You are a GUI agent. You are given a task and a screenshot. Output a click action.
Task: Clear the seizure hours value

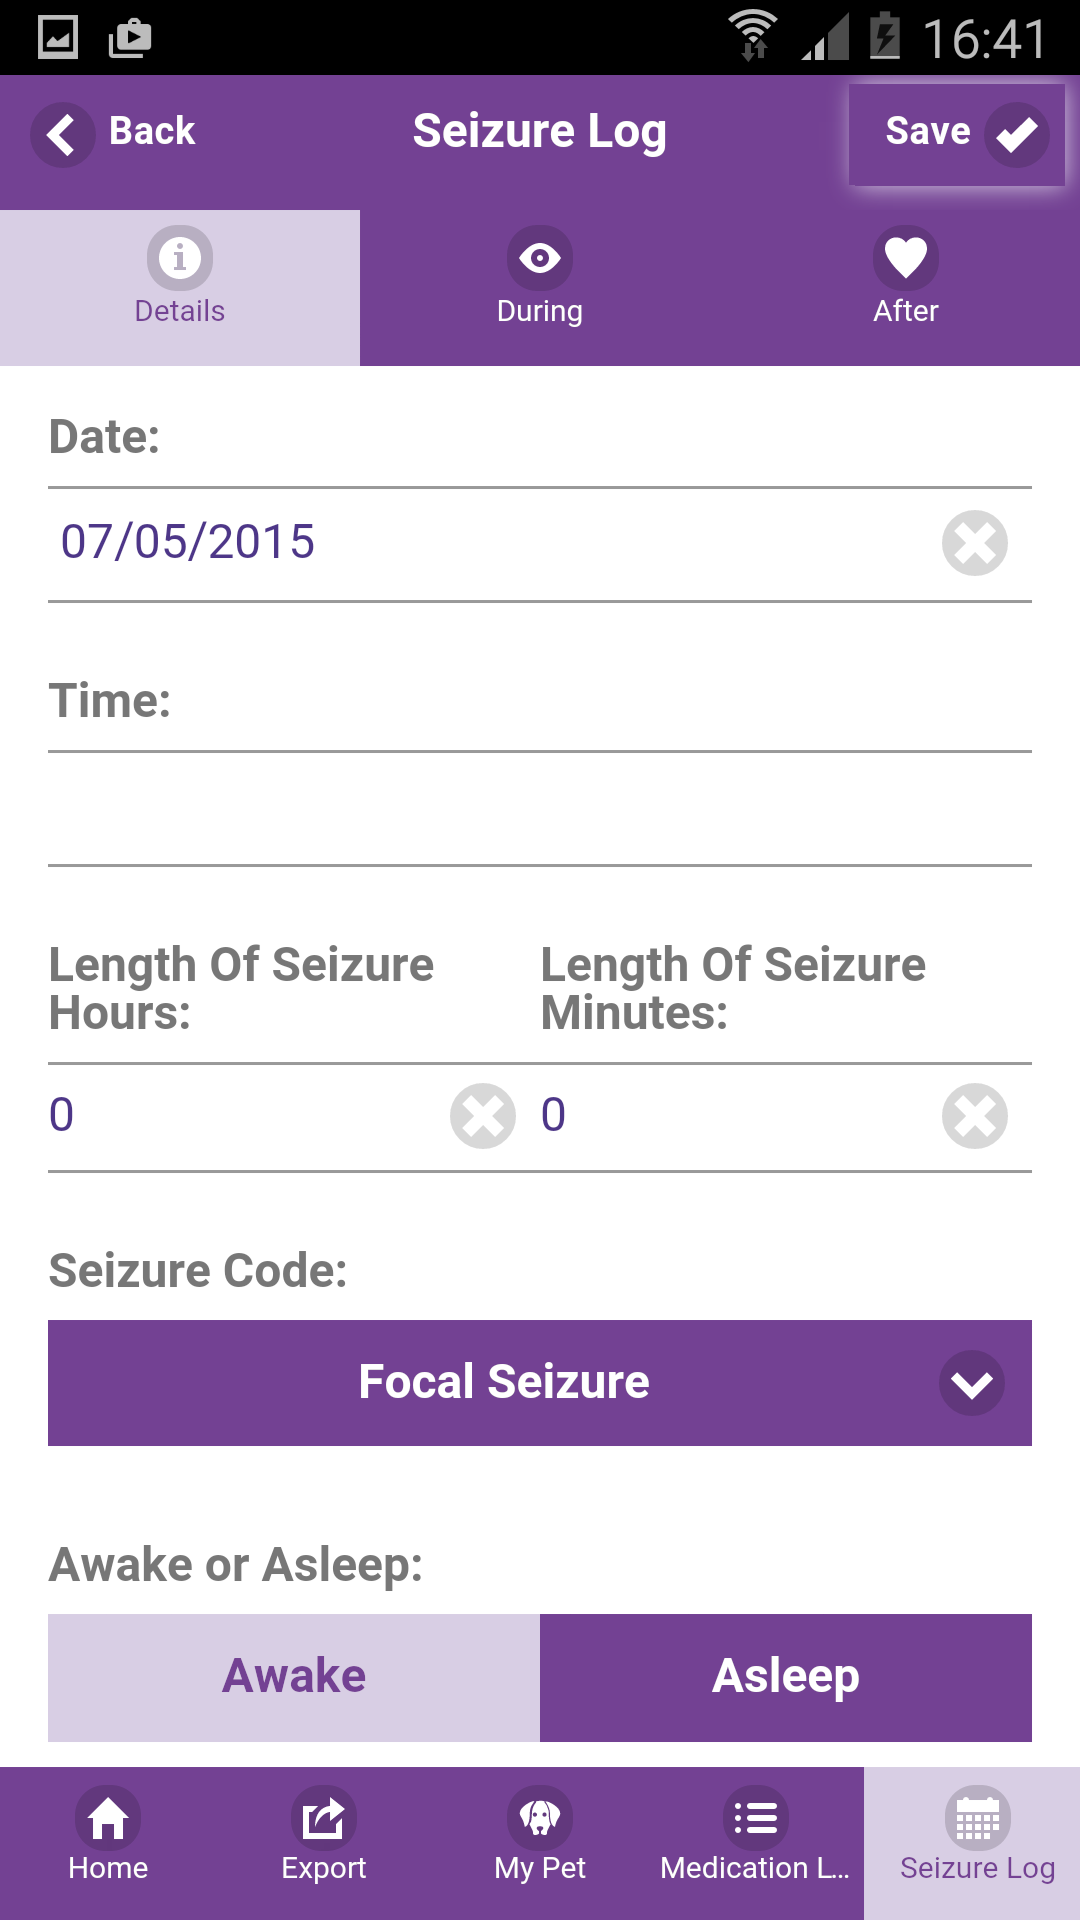[483, 1116]
